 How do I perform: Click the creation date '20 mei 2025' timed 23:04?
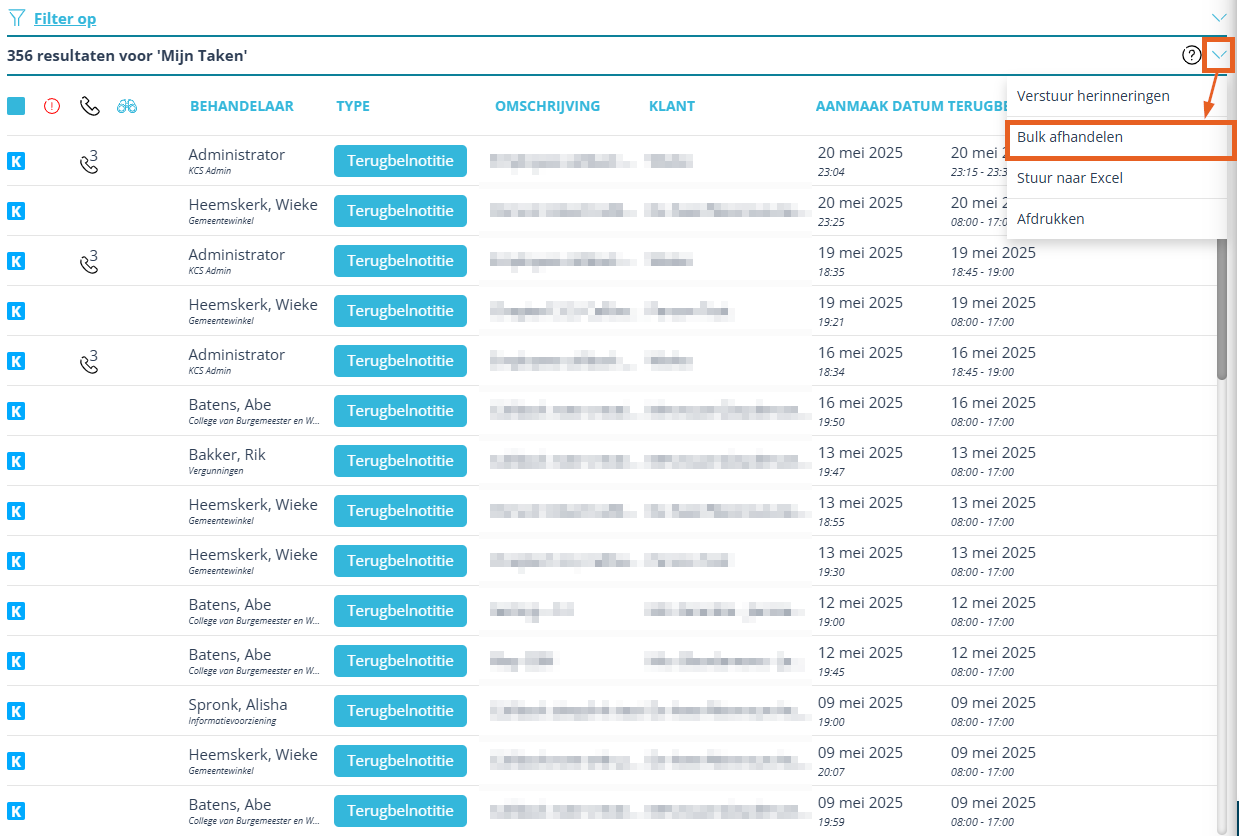[x=860, y=153]
